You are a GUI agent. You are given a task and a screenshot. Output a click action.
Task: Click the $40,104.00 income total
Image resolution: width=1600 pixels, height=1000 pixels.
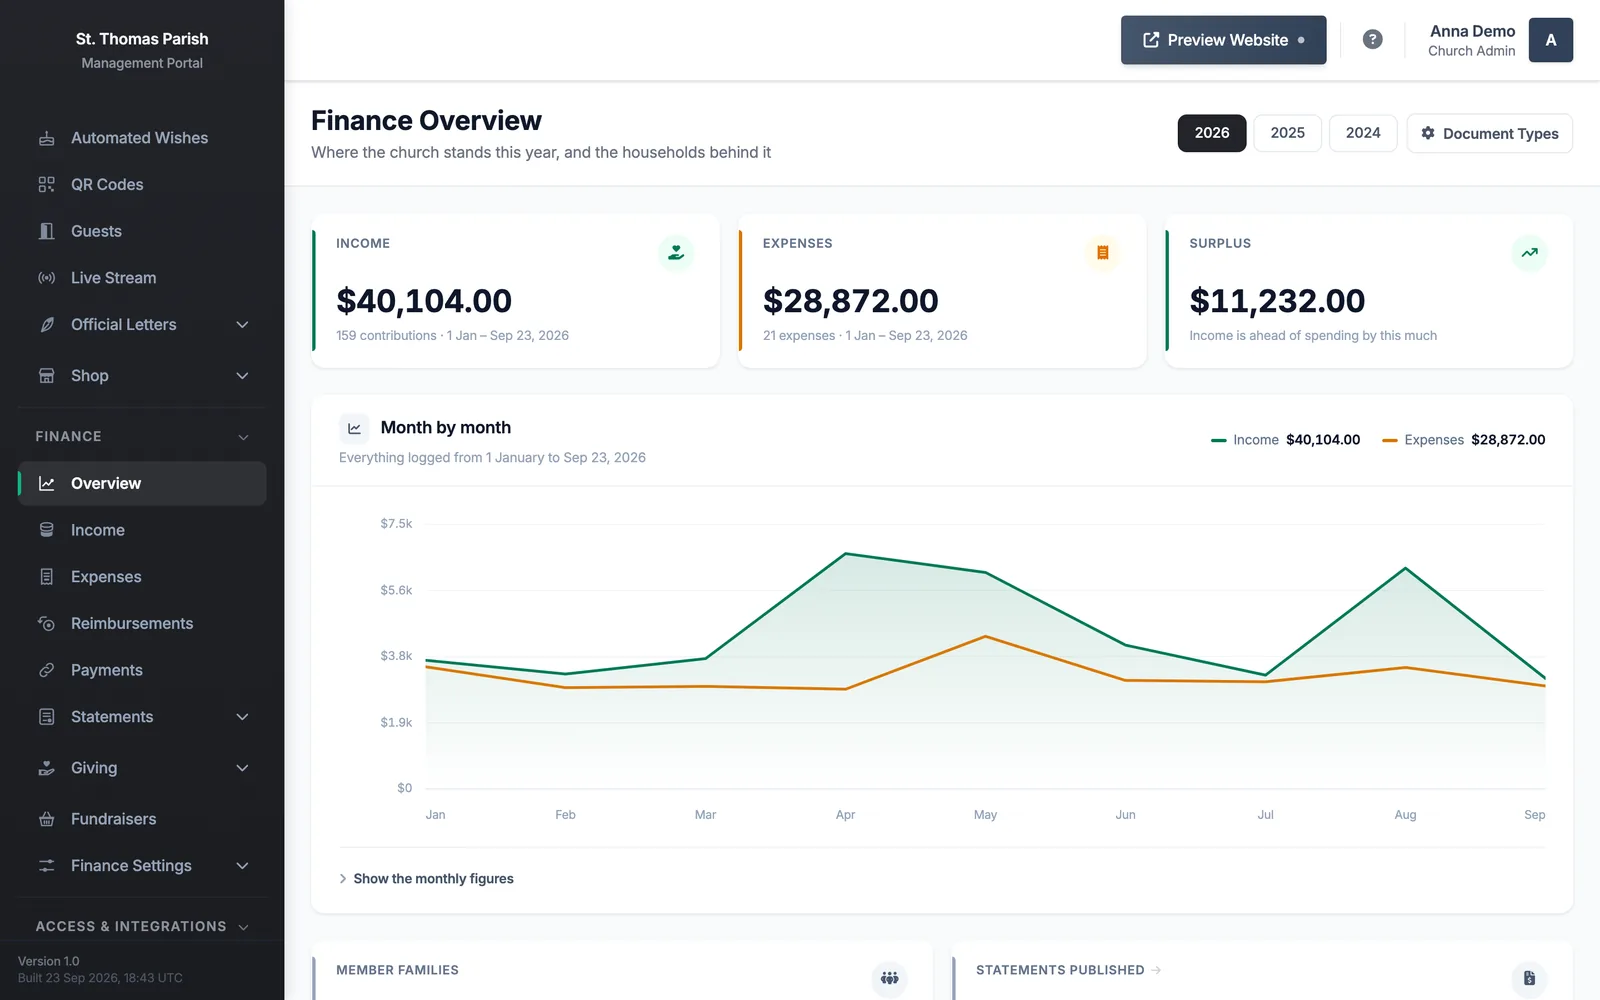[x=424, y=300]
